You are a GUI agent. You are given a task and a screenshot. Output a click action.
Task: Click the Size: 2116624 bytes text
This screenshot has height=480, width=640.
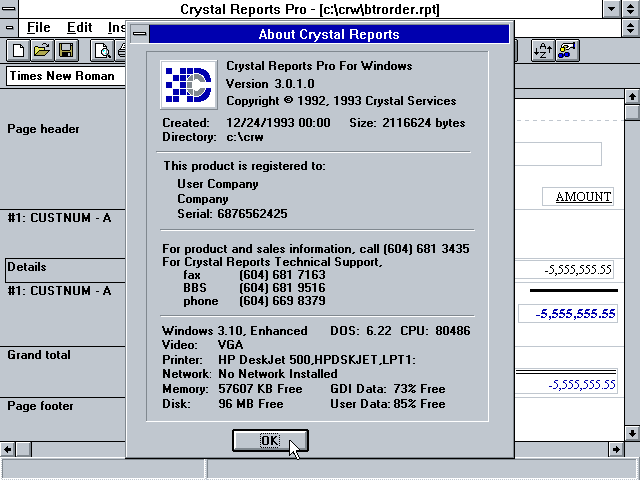407,123
